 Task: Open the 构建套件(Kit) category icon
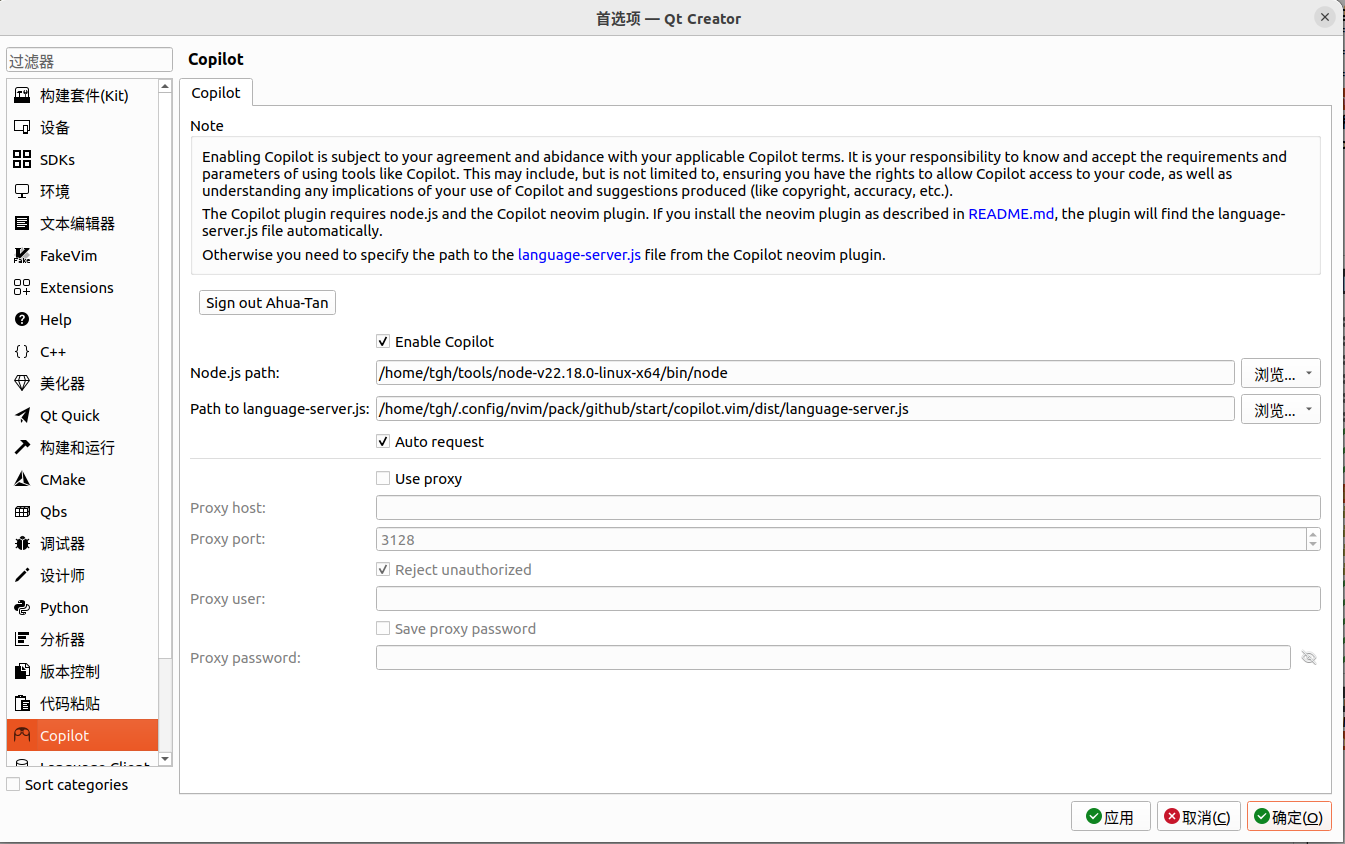pyautogui.click(x=22, y=96)
